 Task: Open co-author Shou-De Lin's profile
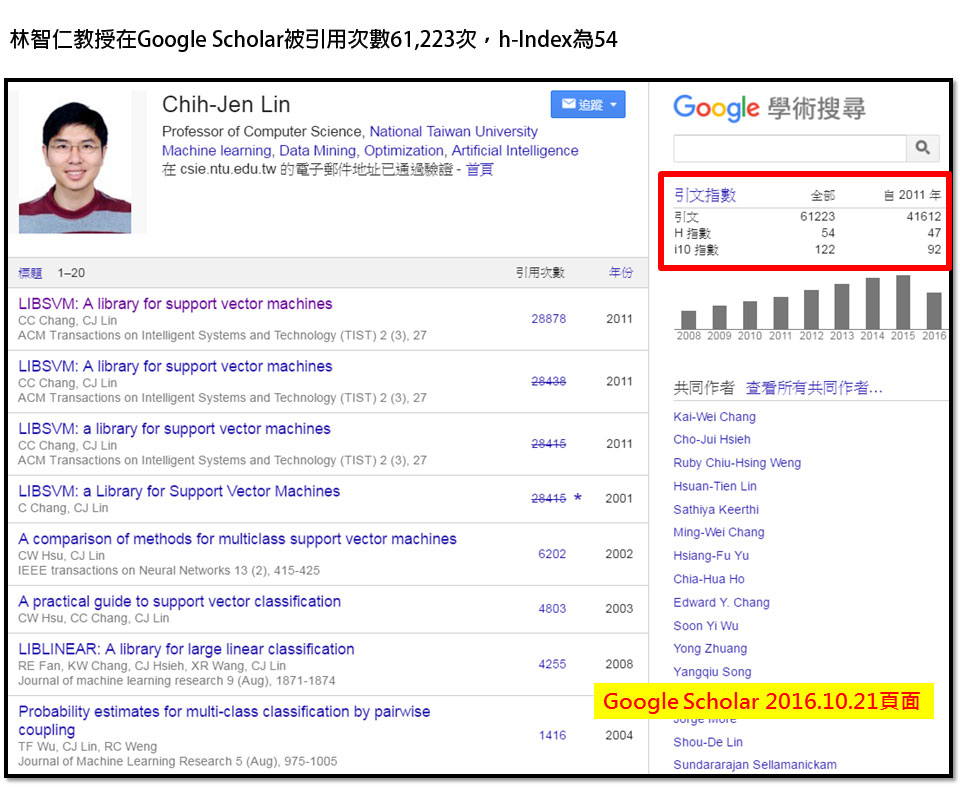pos(708,742)
